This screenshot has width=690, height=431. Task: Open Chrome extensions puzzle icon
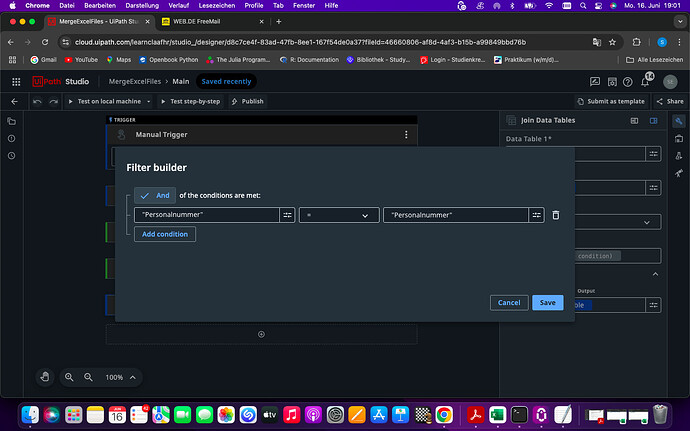[636, 42]
